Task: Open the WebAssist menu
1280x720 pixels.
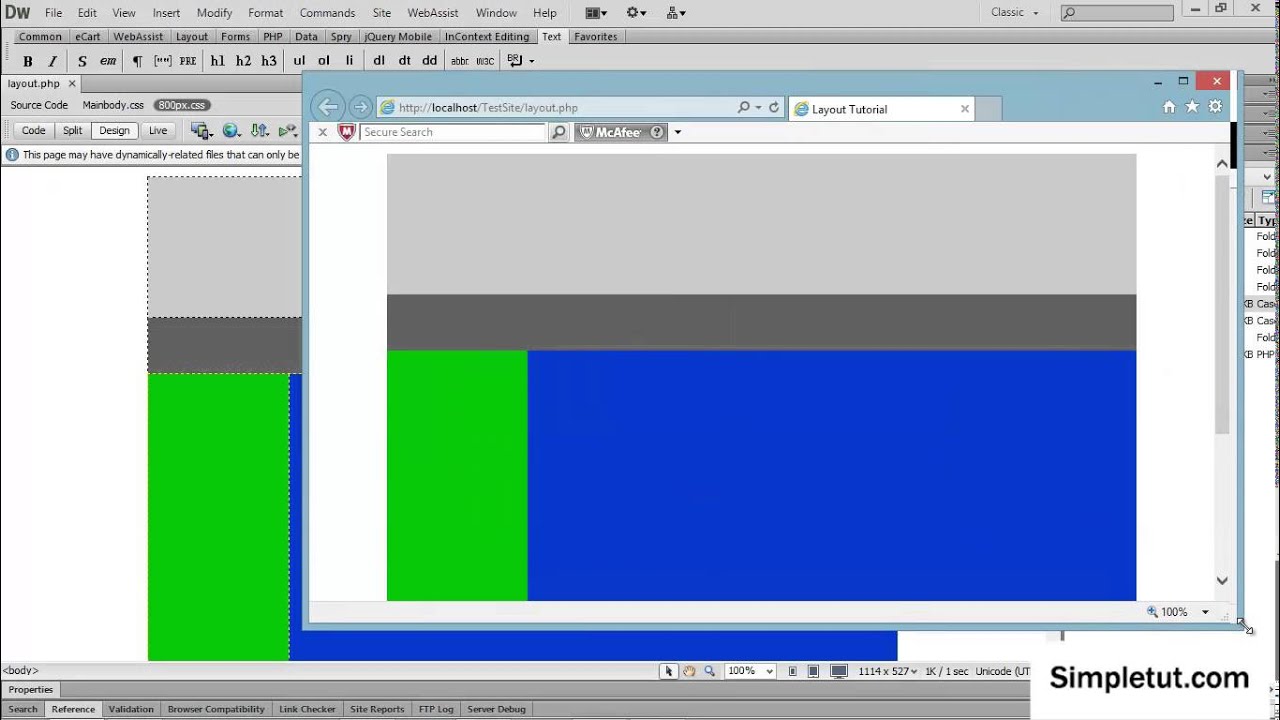Action: point(433,13)
